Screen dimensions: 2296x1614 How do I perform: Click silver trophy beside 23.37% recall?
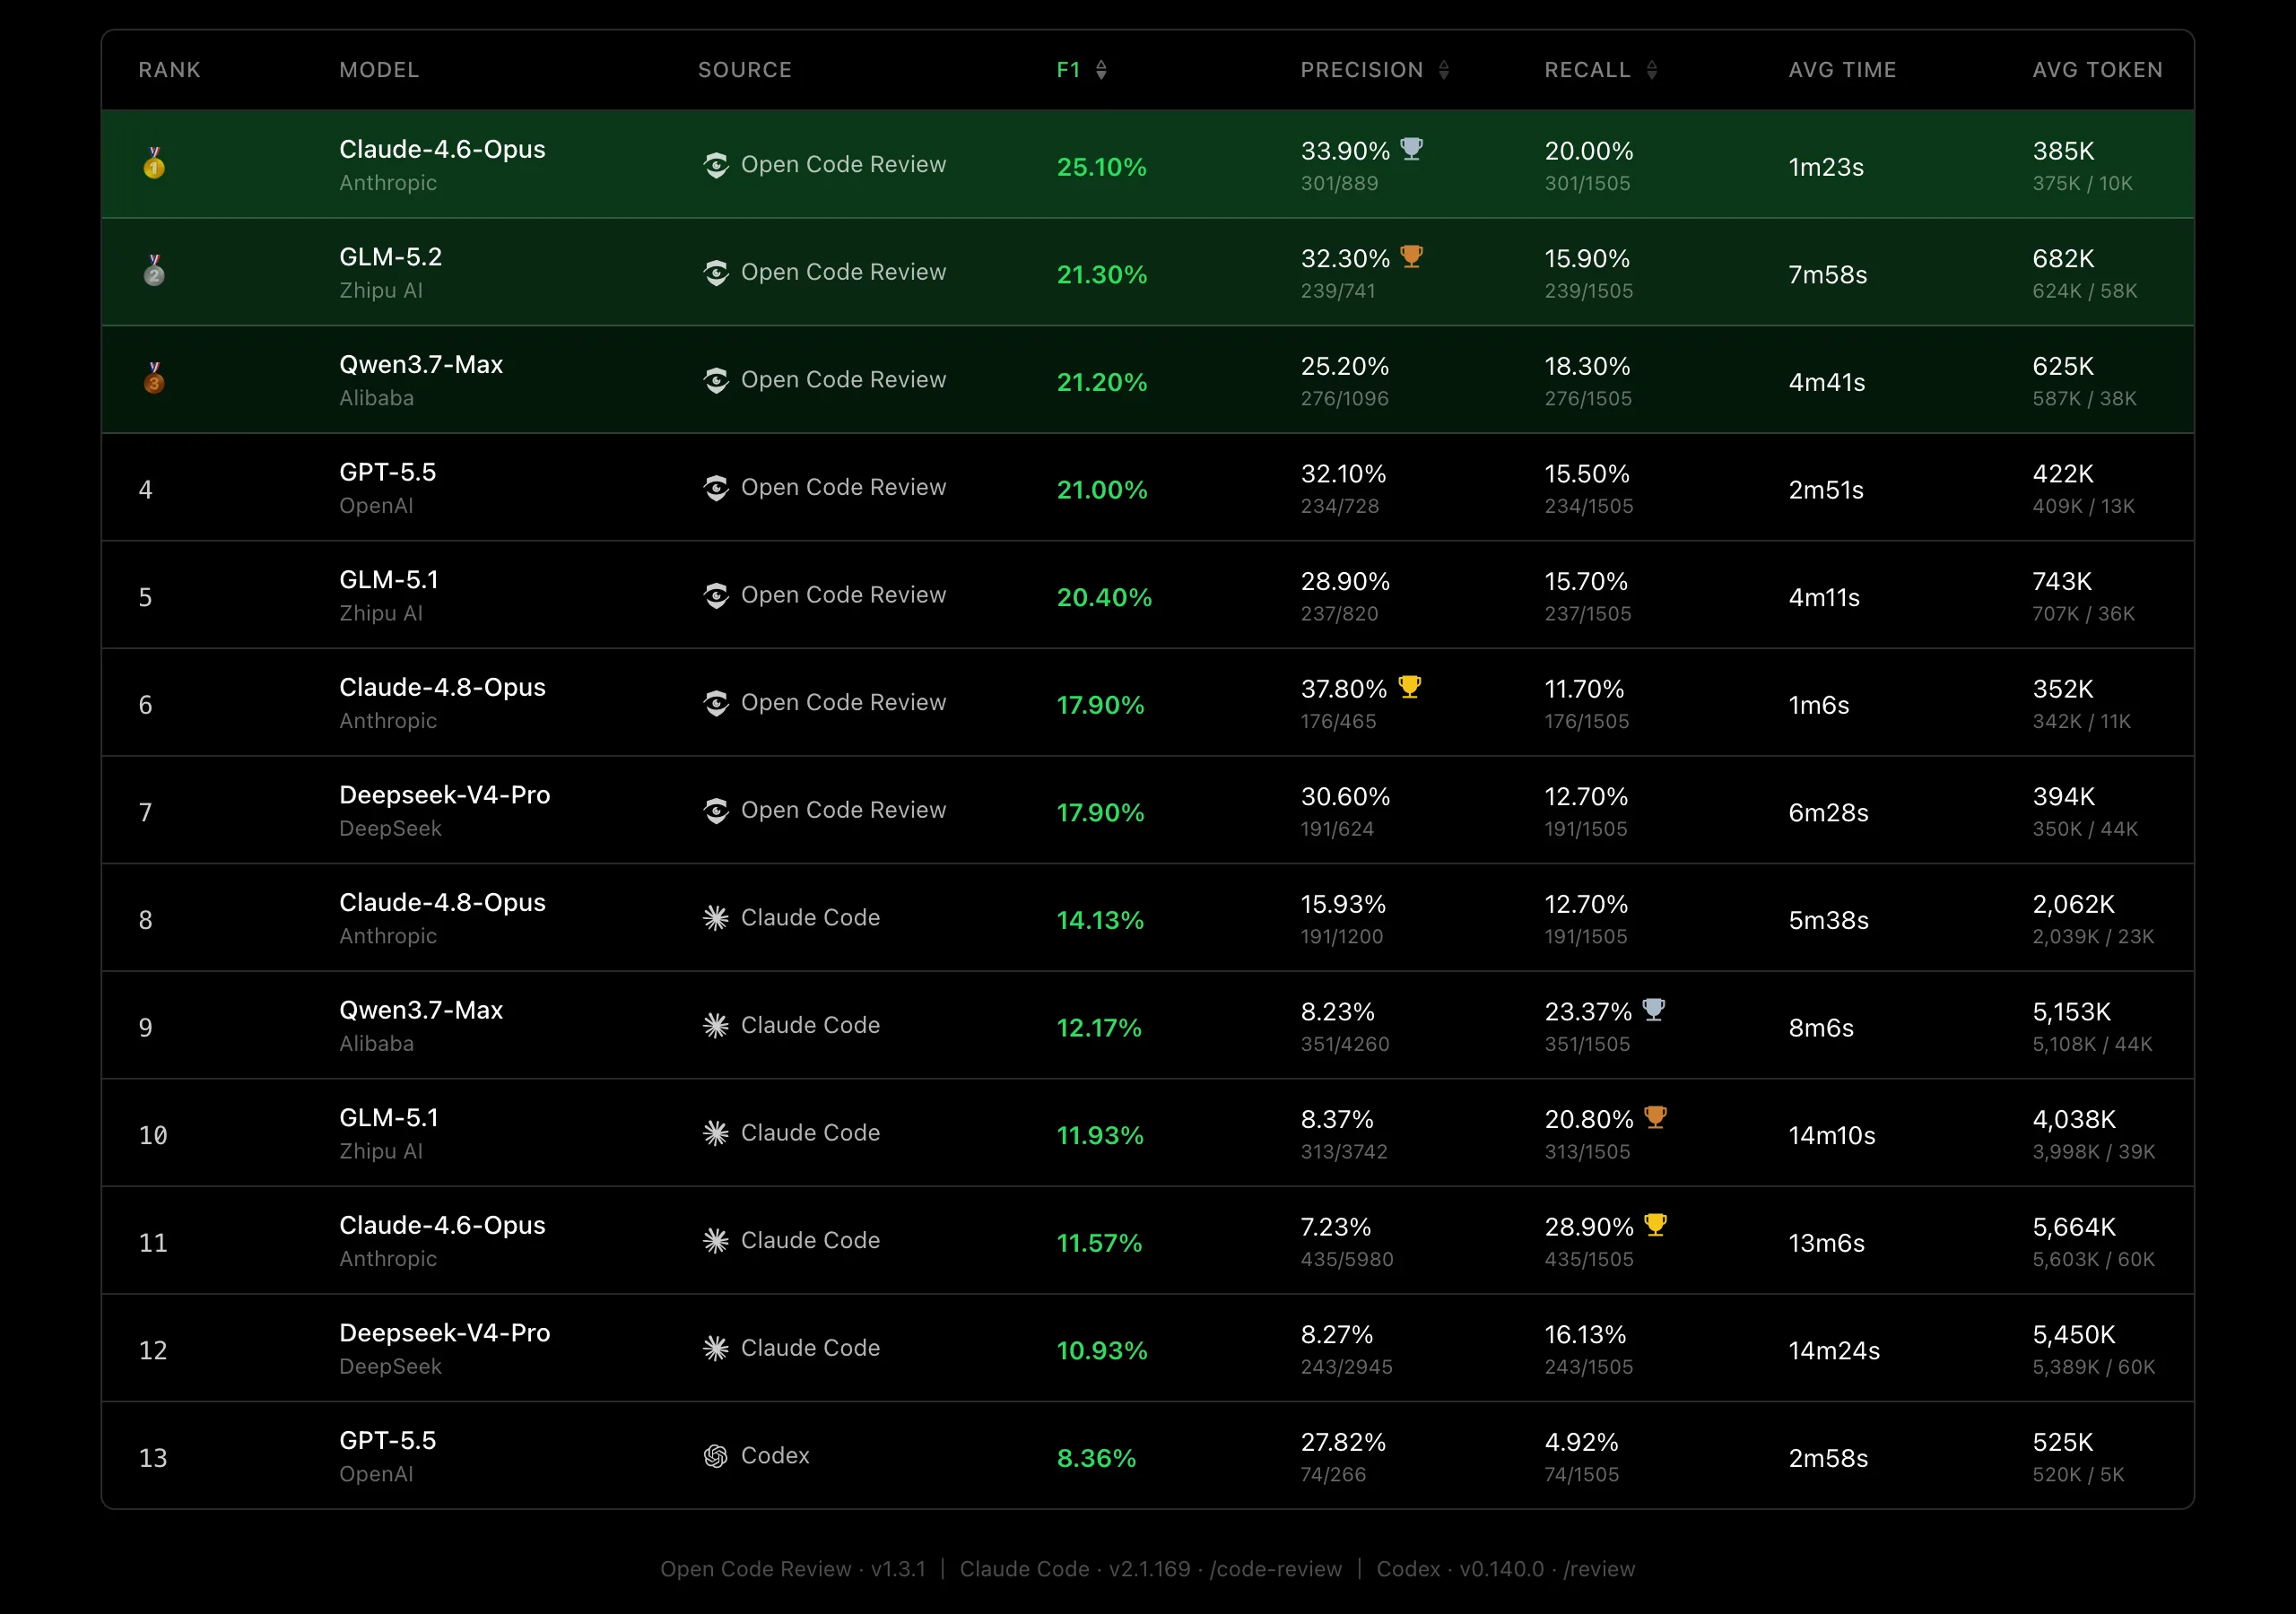coord(1654,1010)
